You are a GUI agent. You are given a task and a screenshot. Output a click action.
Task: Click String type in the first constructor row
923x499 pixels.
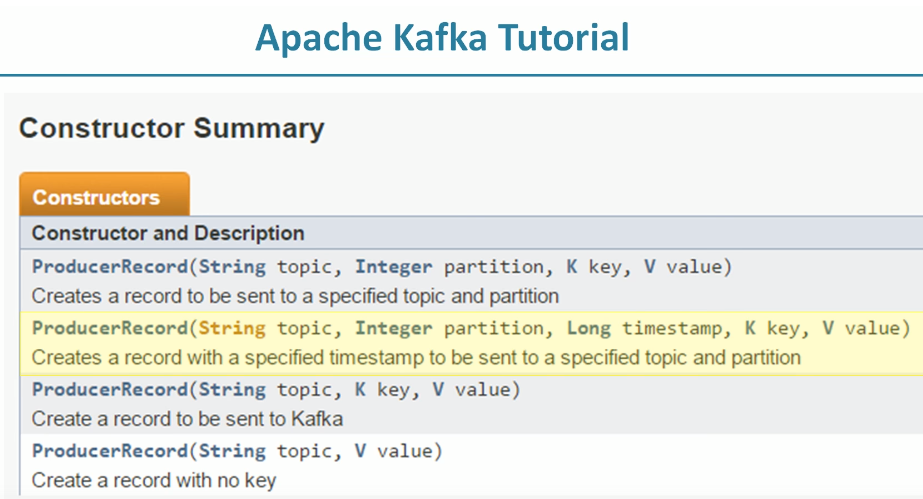coord(232,267)
